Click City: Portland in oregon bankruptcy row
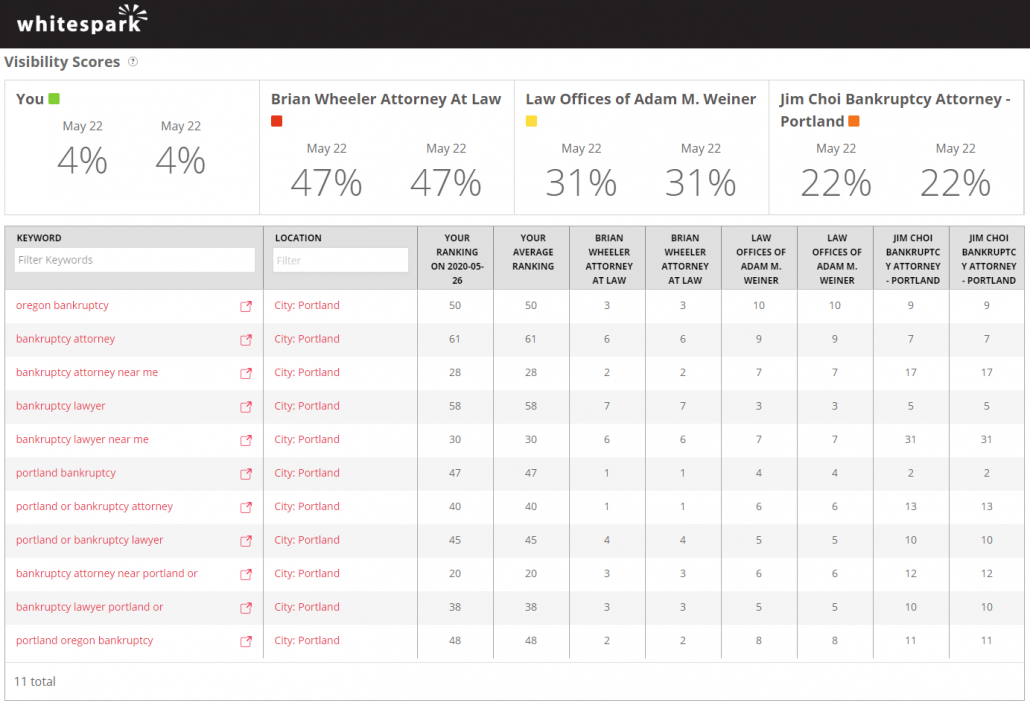1030x703 pixels. pyautogui.click(x=307, y=306)
